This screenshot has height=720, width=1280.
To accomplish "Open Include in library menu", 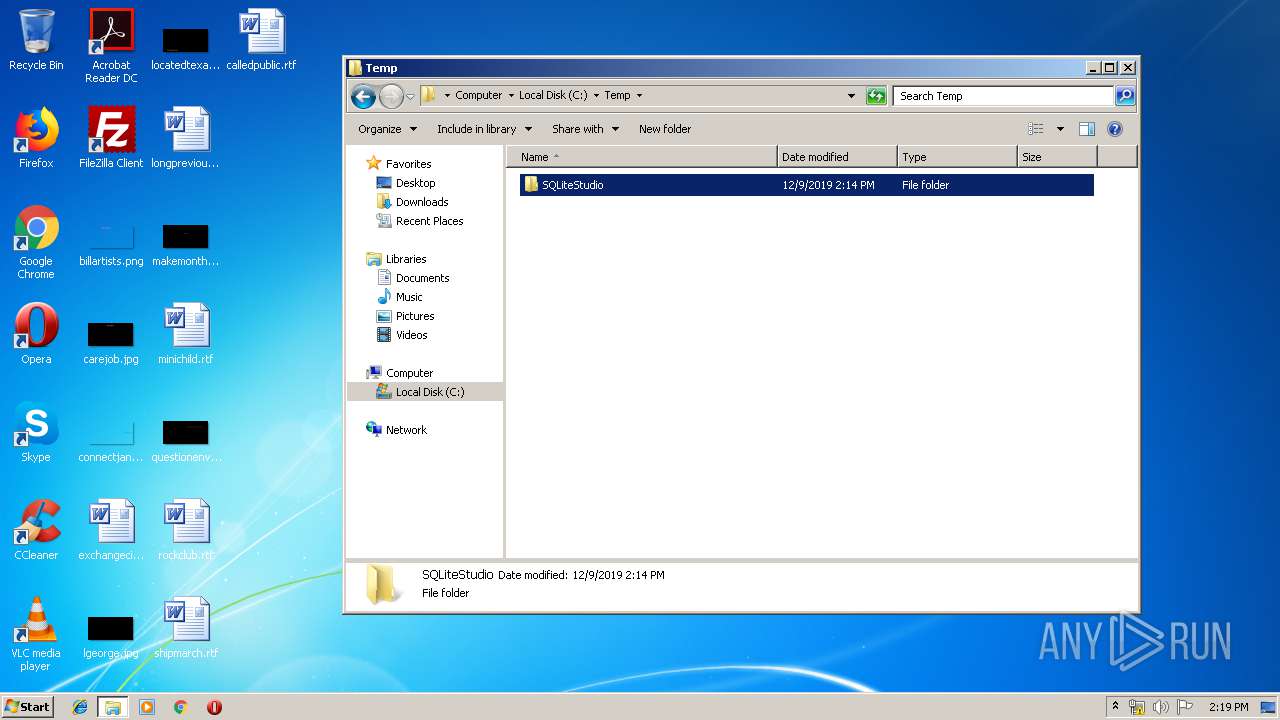I will click(484, 129).
